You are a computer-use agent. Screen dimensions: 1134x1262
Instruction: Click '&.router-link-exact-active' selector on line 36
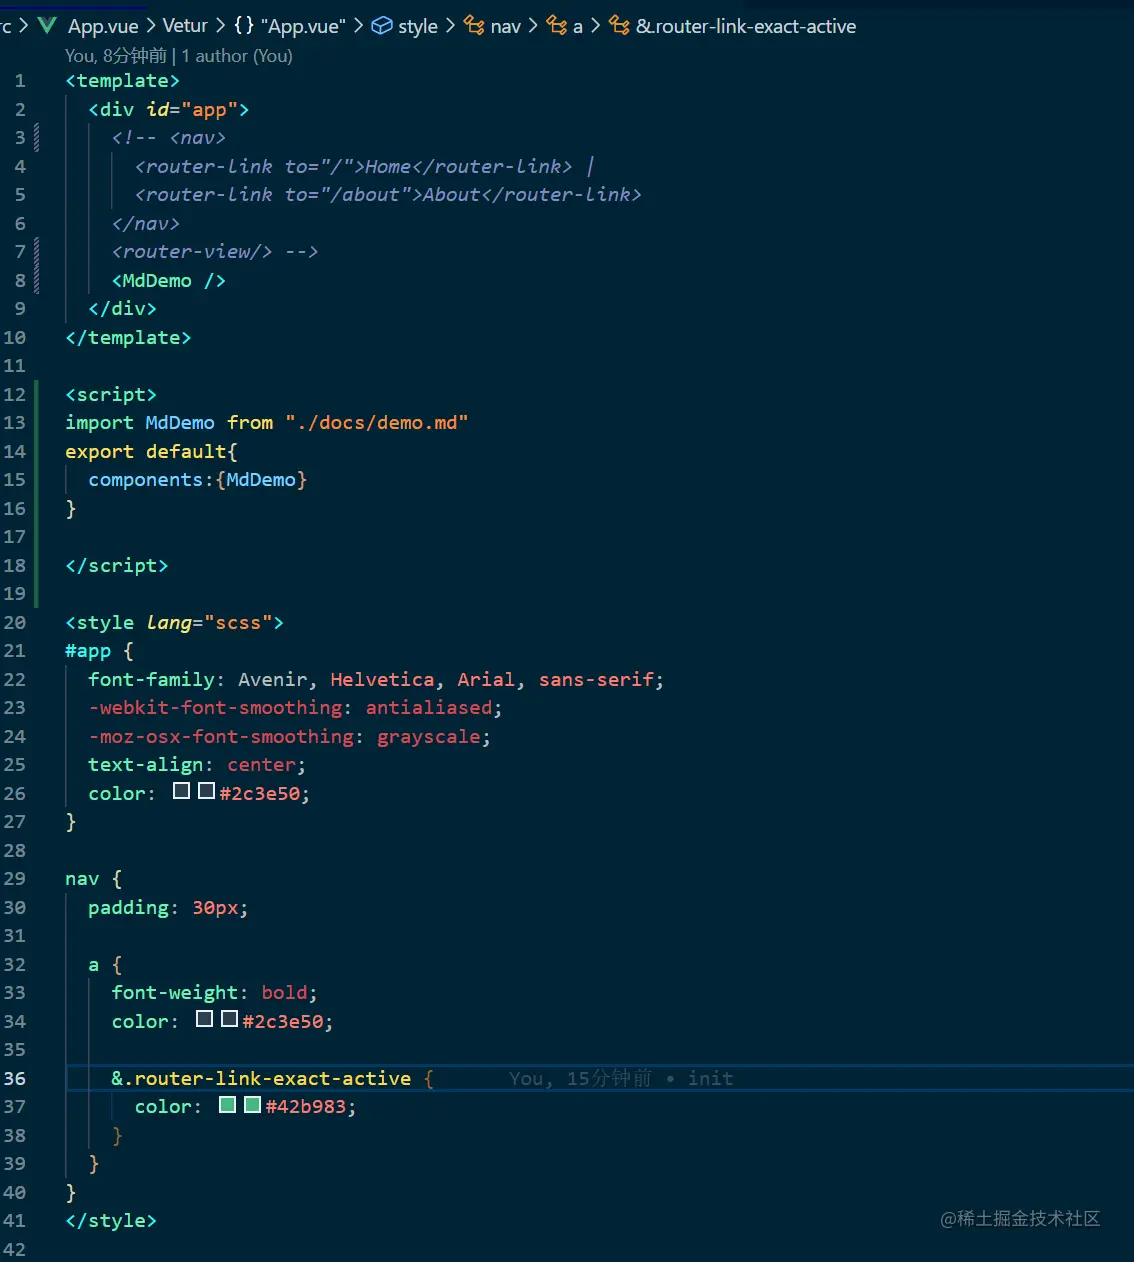tap(261, 1078)
